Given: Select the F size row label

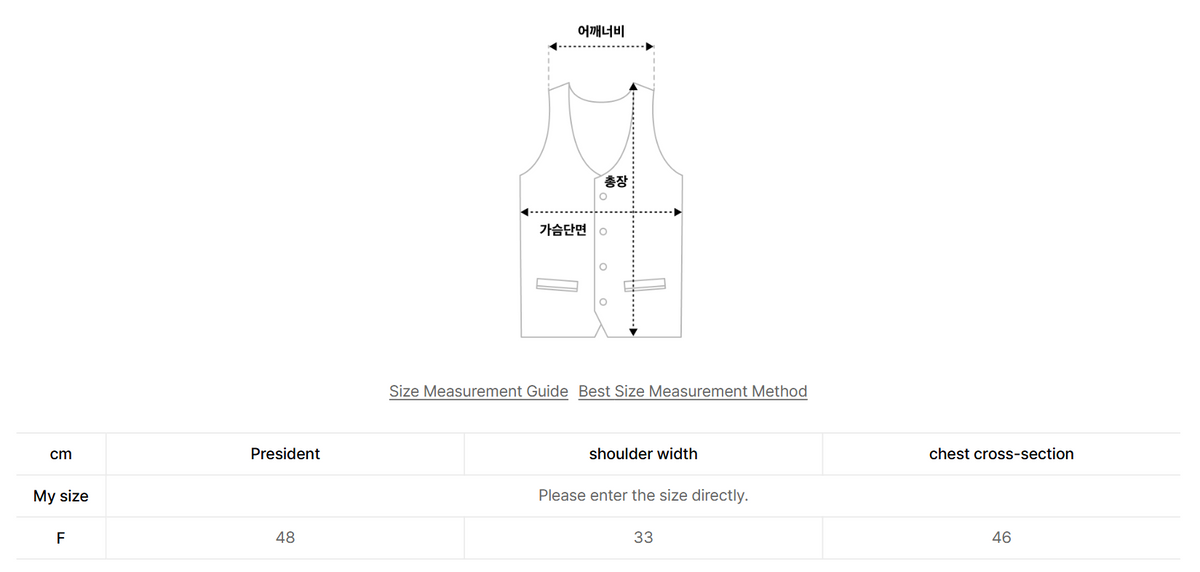Looking at the screenshot, I should pos(61,537).
